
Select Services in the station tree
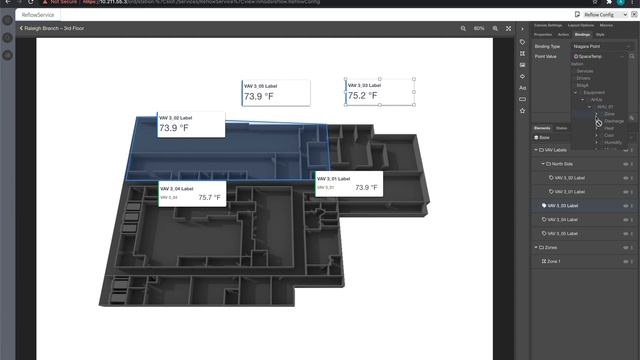click(585, 71)
